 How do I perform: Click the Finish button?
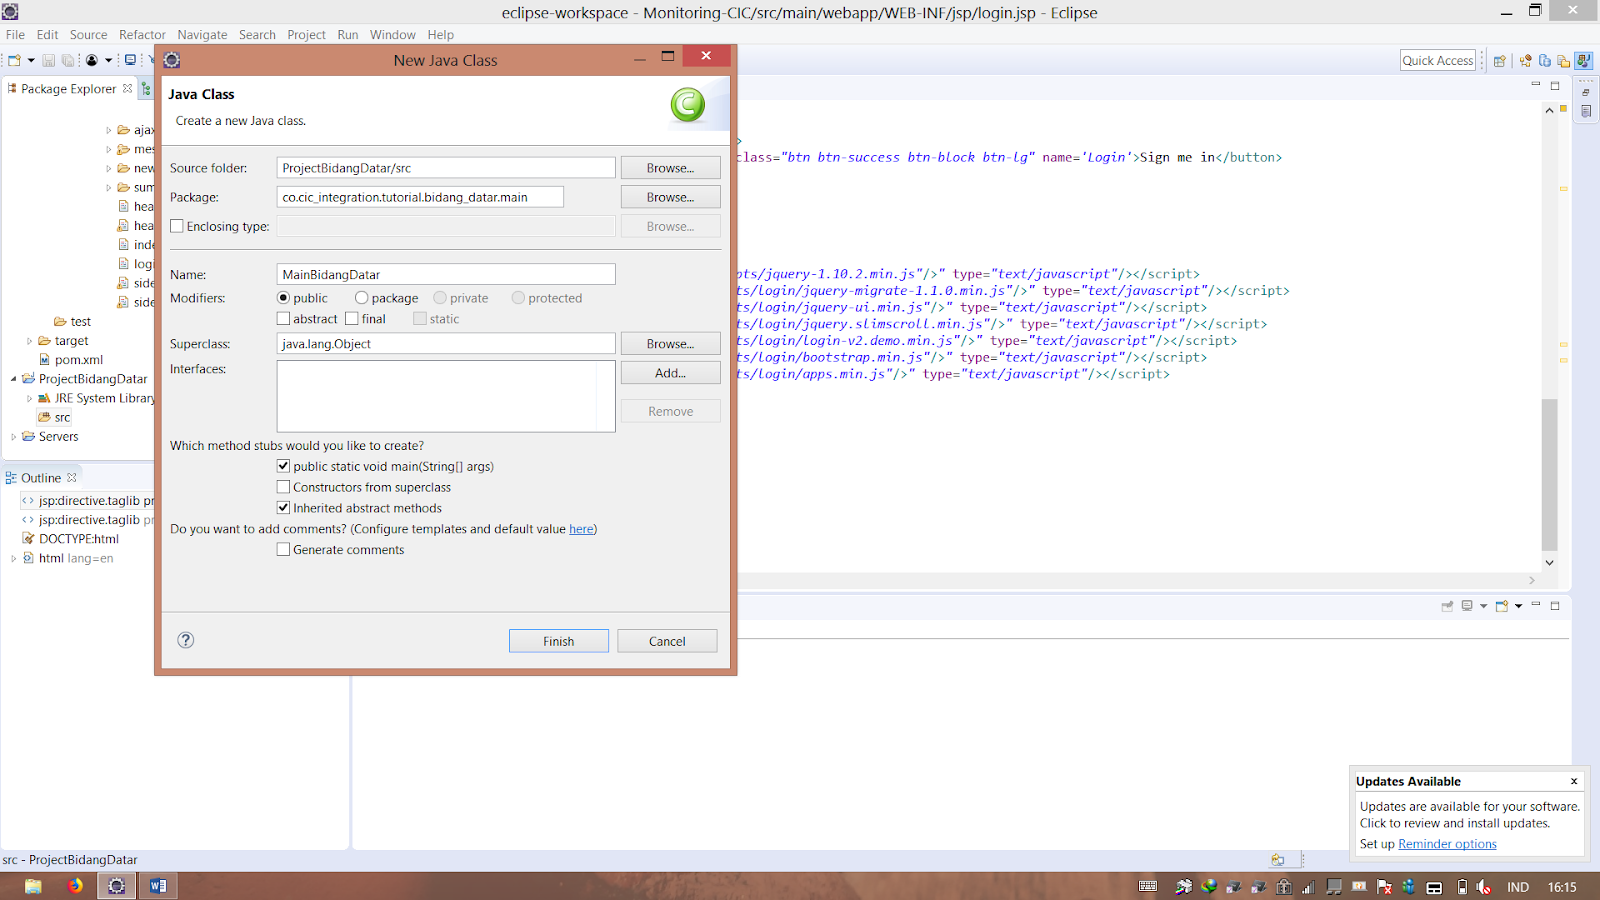(558, 640)
